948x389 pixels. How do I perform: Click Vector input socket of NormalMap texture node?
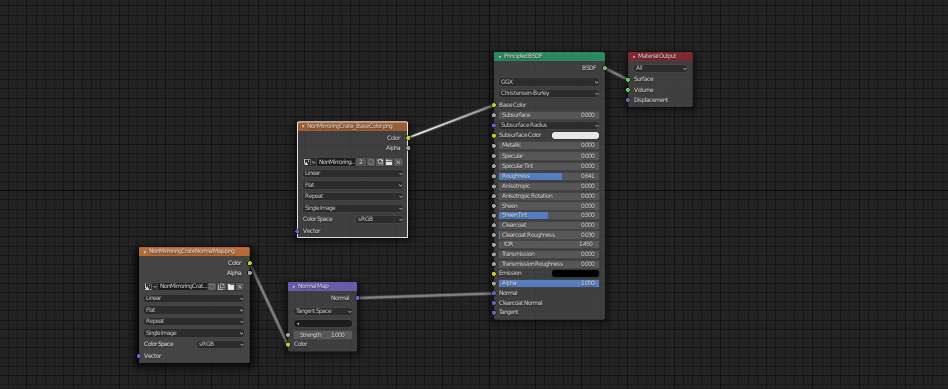tap(139, 356)
